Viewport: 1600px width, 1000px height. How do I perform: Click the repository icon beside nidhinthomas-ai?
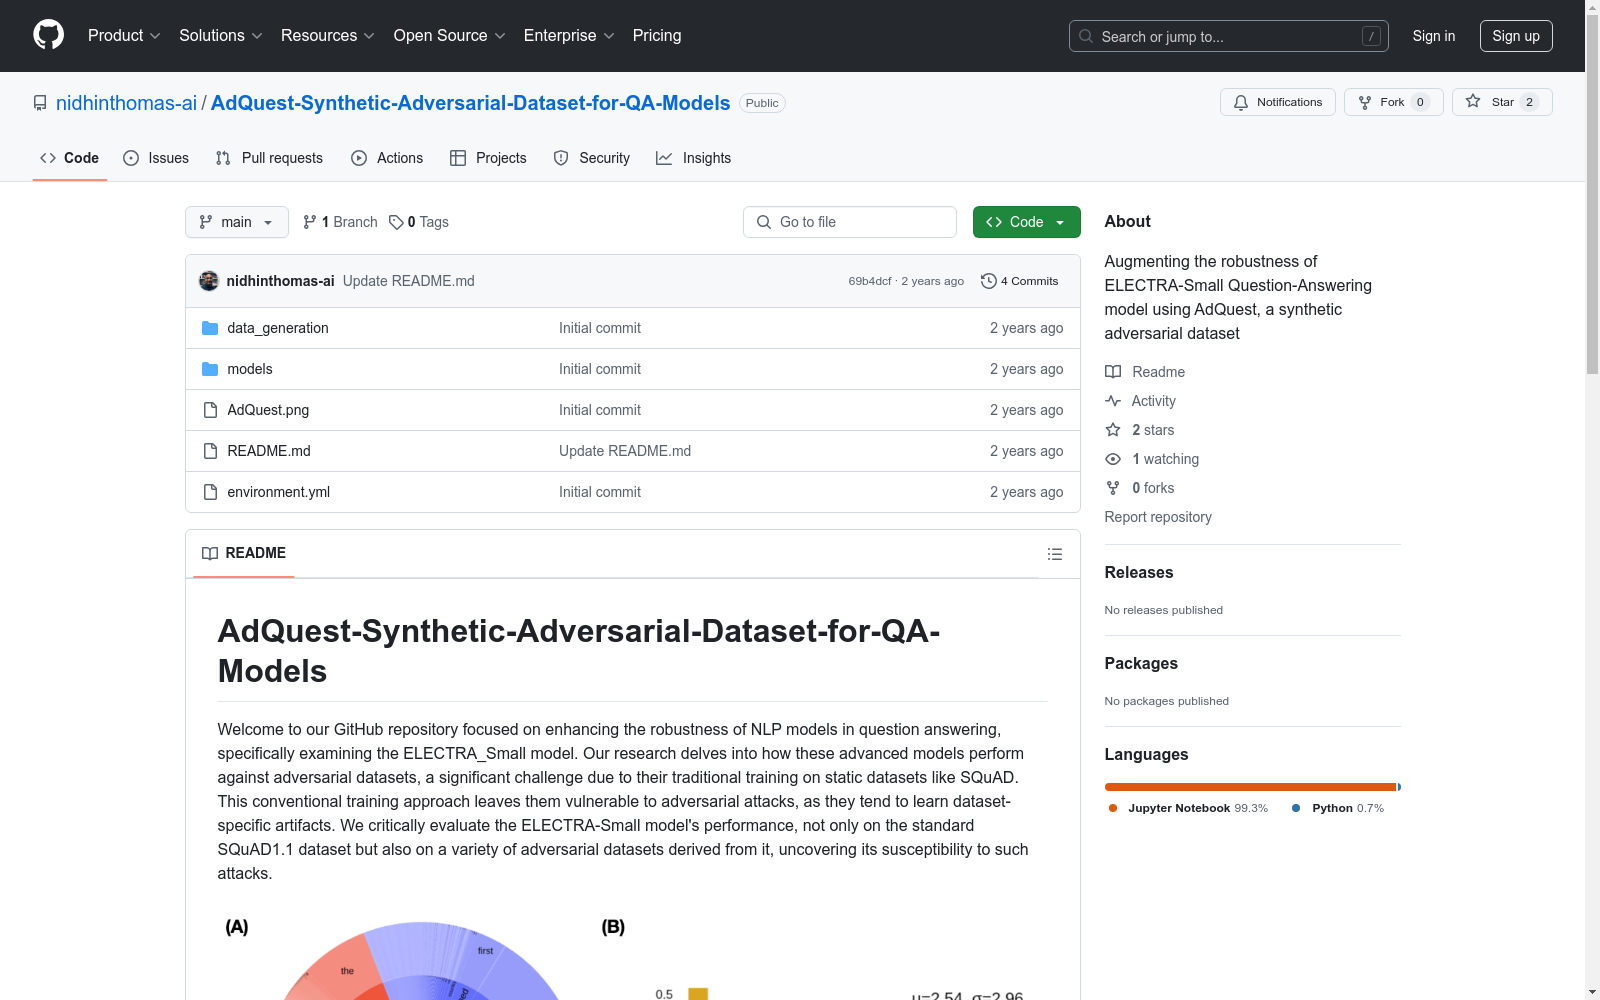pos(40,103)
